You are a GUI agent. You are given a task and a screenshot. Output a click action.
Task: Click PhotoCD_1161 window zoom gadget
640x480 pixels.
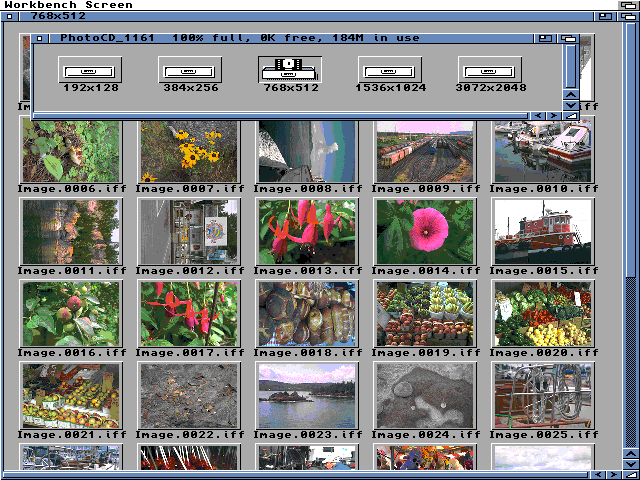click(x=545, y=38)
